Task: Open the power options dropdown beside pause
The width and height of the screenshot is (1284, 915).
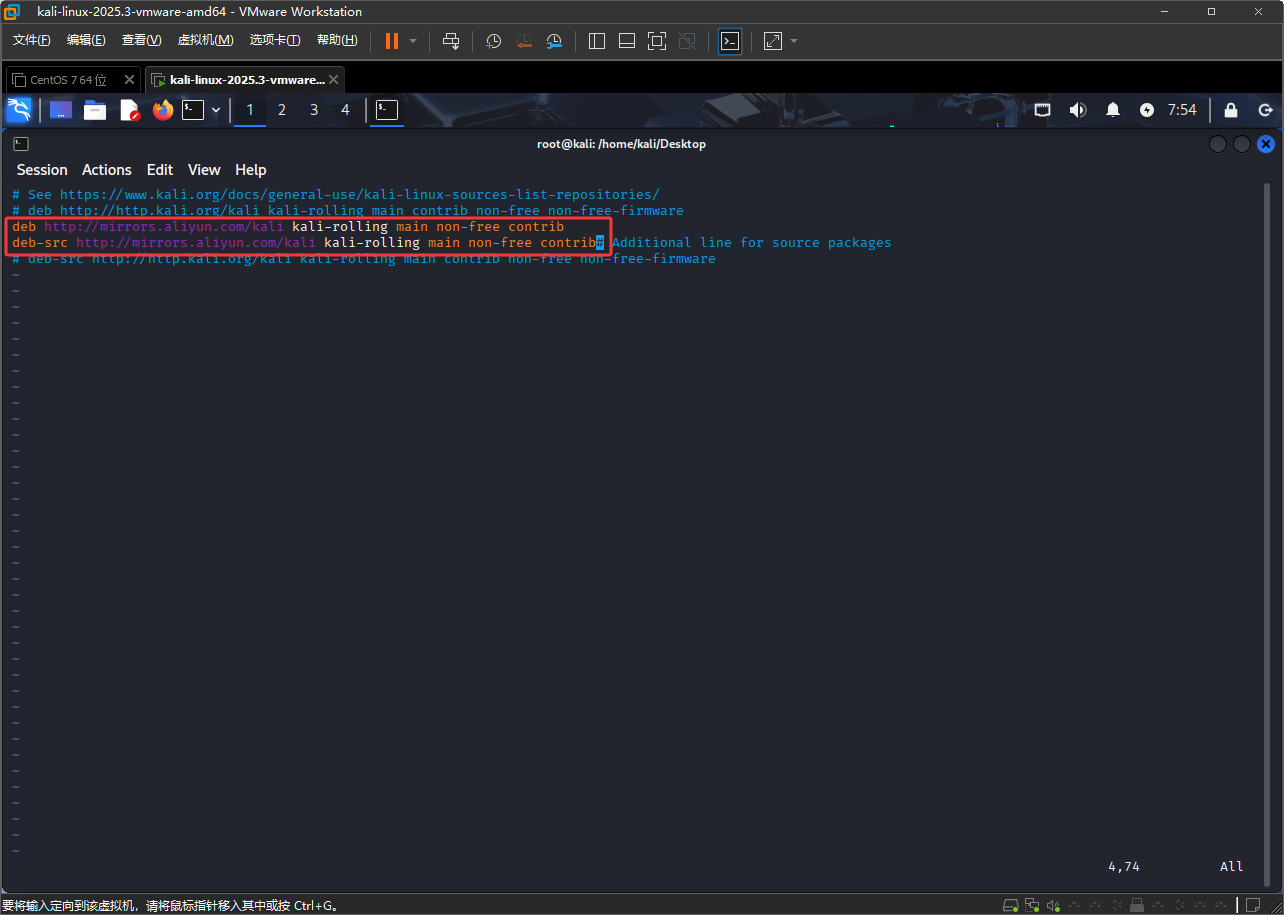Action: click(413, 41)
